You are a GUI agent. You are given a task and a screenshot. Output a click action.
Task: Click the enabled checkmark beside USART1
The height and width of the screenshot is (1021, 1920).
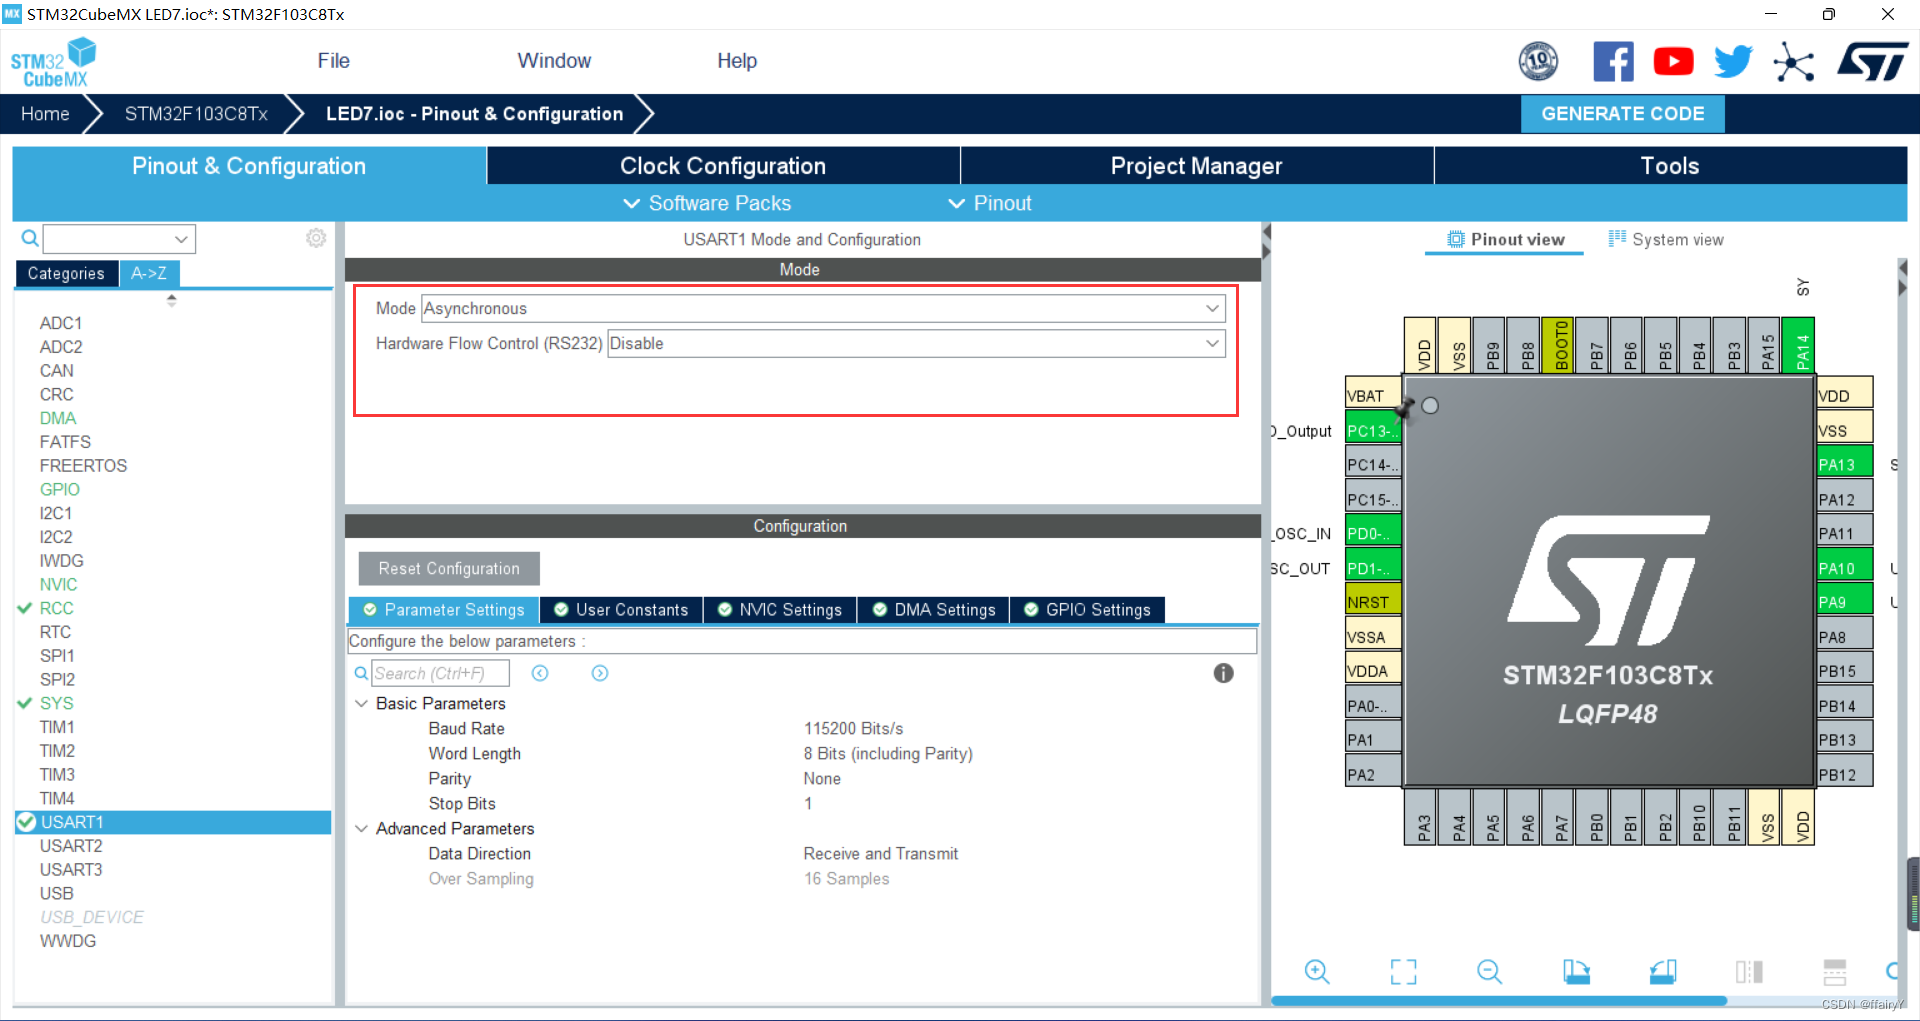pyautogui.click(x=26, y=822)
